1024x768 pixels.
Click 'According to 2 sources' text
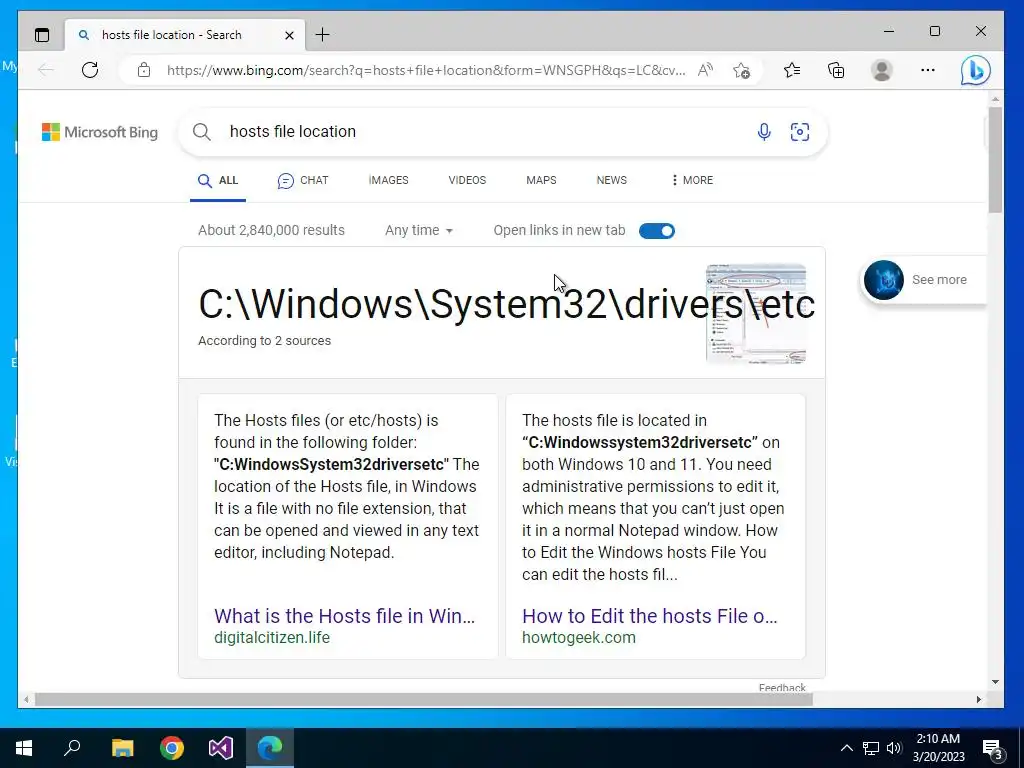[264, 341]
